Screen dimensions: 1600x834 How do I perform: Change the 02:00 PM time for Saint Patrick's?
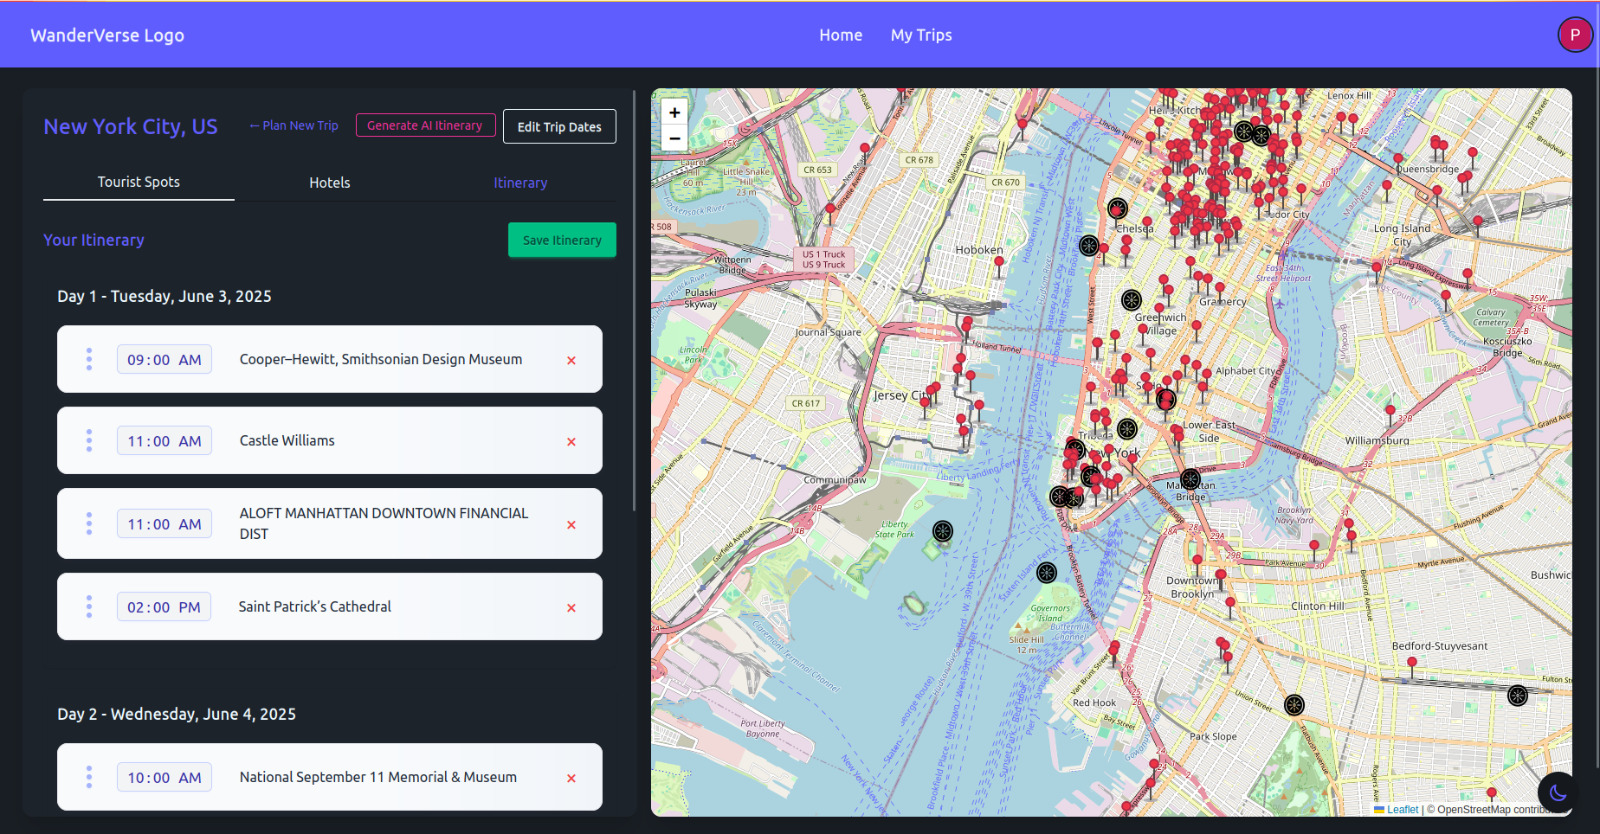164,607
